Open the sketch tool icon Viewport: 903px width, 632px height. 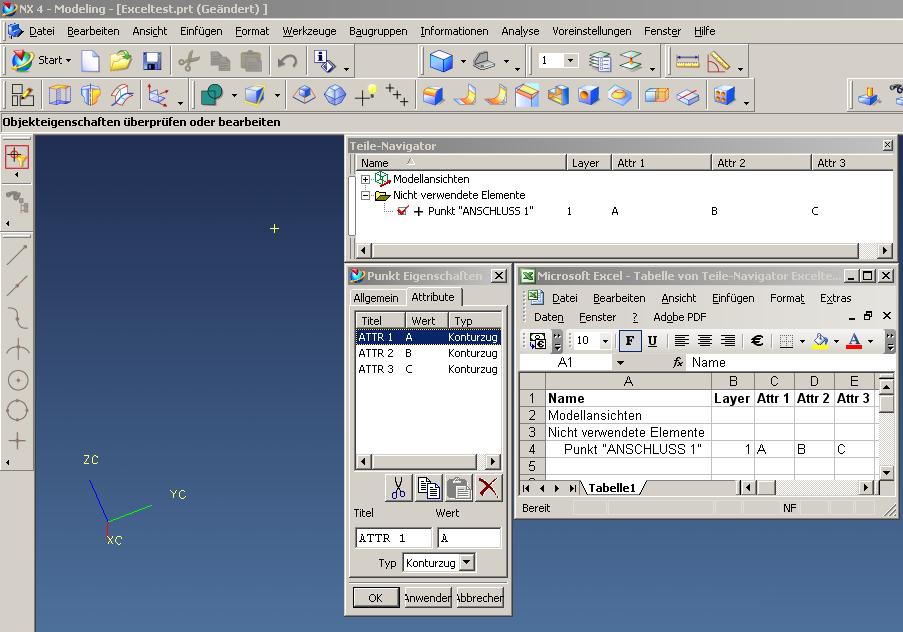coord(23,95)
